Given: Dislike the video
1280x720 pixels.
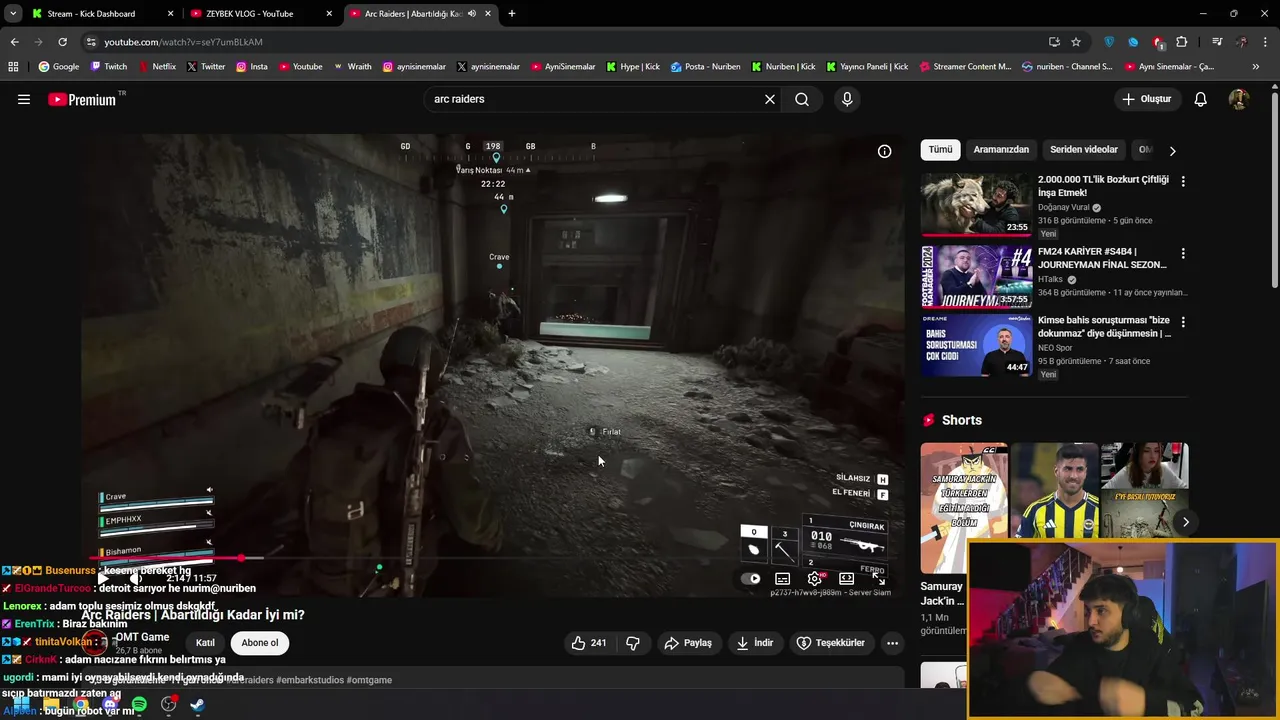Looking at the screenshot, I should point(633,643).
